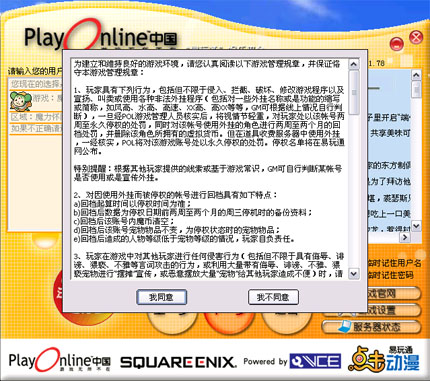Click the agreement scrollbar thumb
This screenshot has height=381, width=430.
tap(354, 92)
